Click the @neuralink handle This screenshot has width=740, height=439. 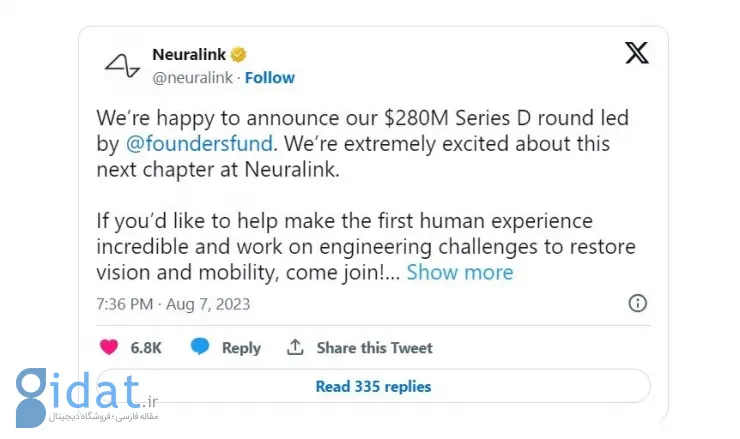[x=193, y=77]
